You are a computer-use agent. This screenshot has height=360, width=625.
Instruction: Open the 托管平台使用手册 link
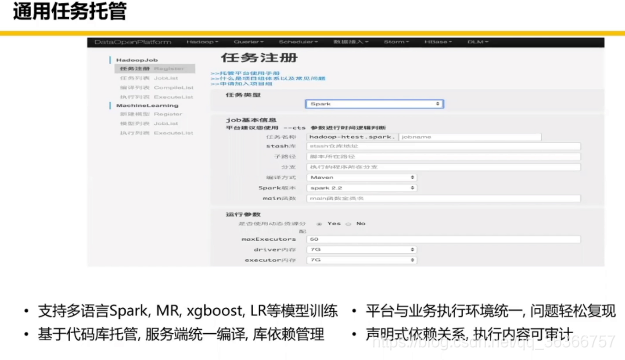[245, 73]
